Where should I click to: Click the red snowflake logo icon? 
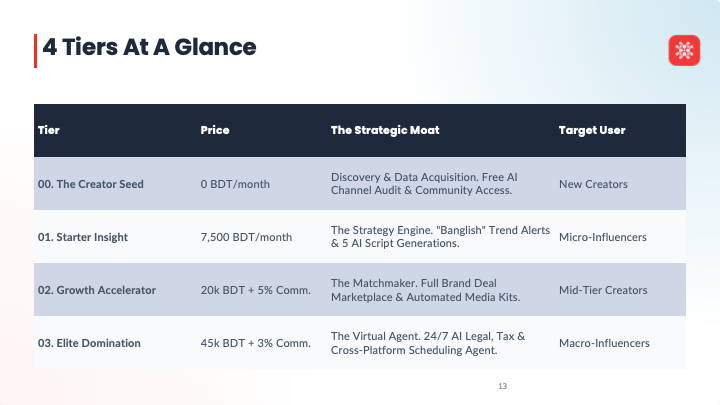tap(684, 51)
